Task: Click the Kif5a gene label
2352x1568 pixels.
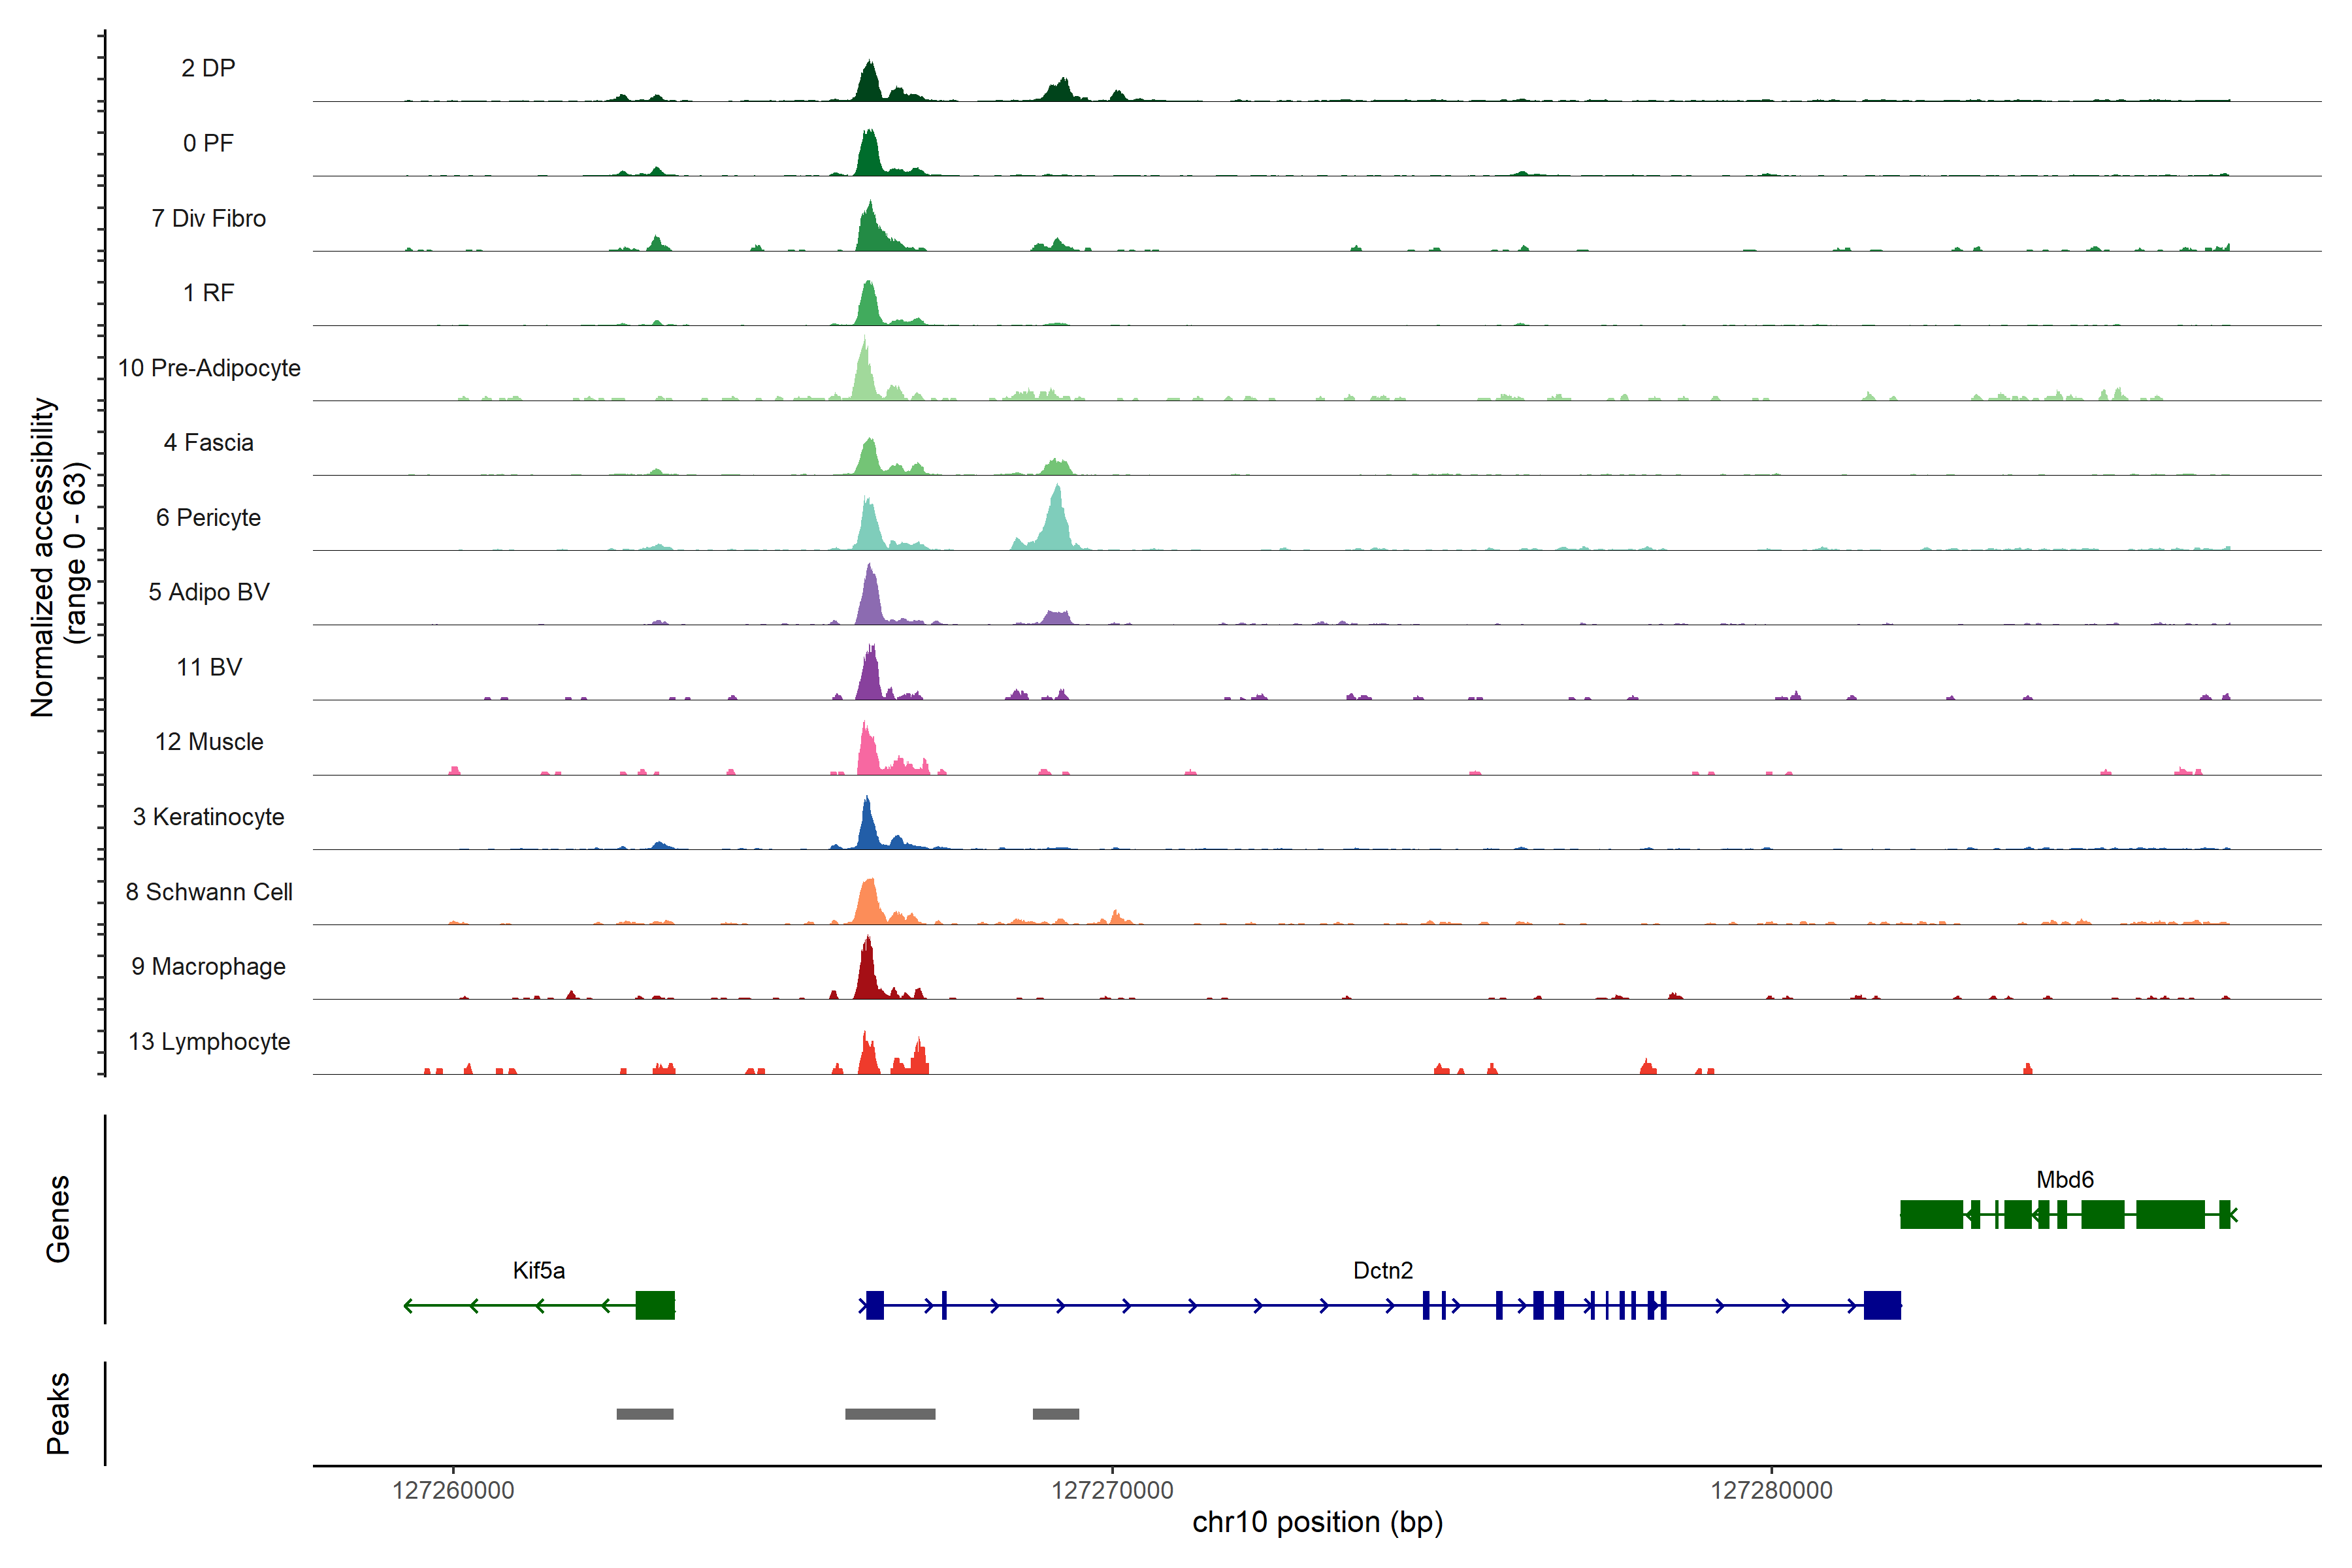Action: [x=539, y=1270]
